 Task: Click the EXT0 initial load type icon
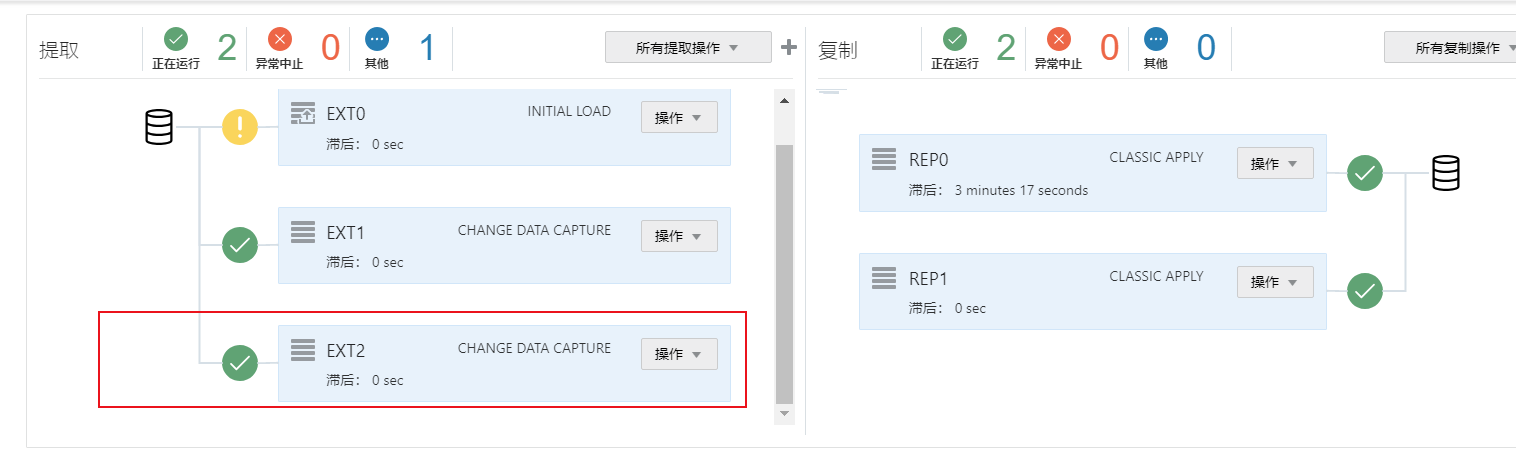pyautogui.click(x=302, y=113)
